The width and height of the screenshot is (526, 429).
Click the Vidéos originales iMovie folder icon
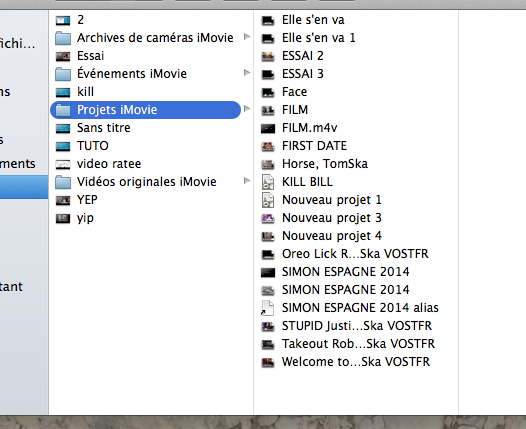pyautogui.click(x=63, y=182)
